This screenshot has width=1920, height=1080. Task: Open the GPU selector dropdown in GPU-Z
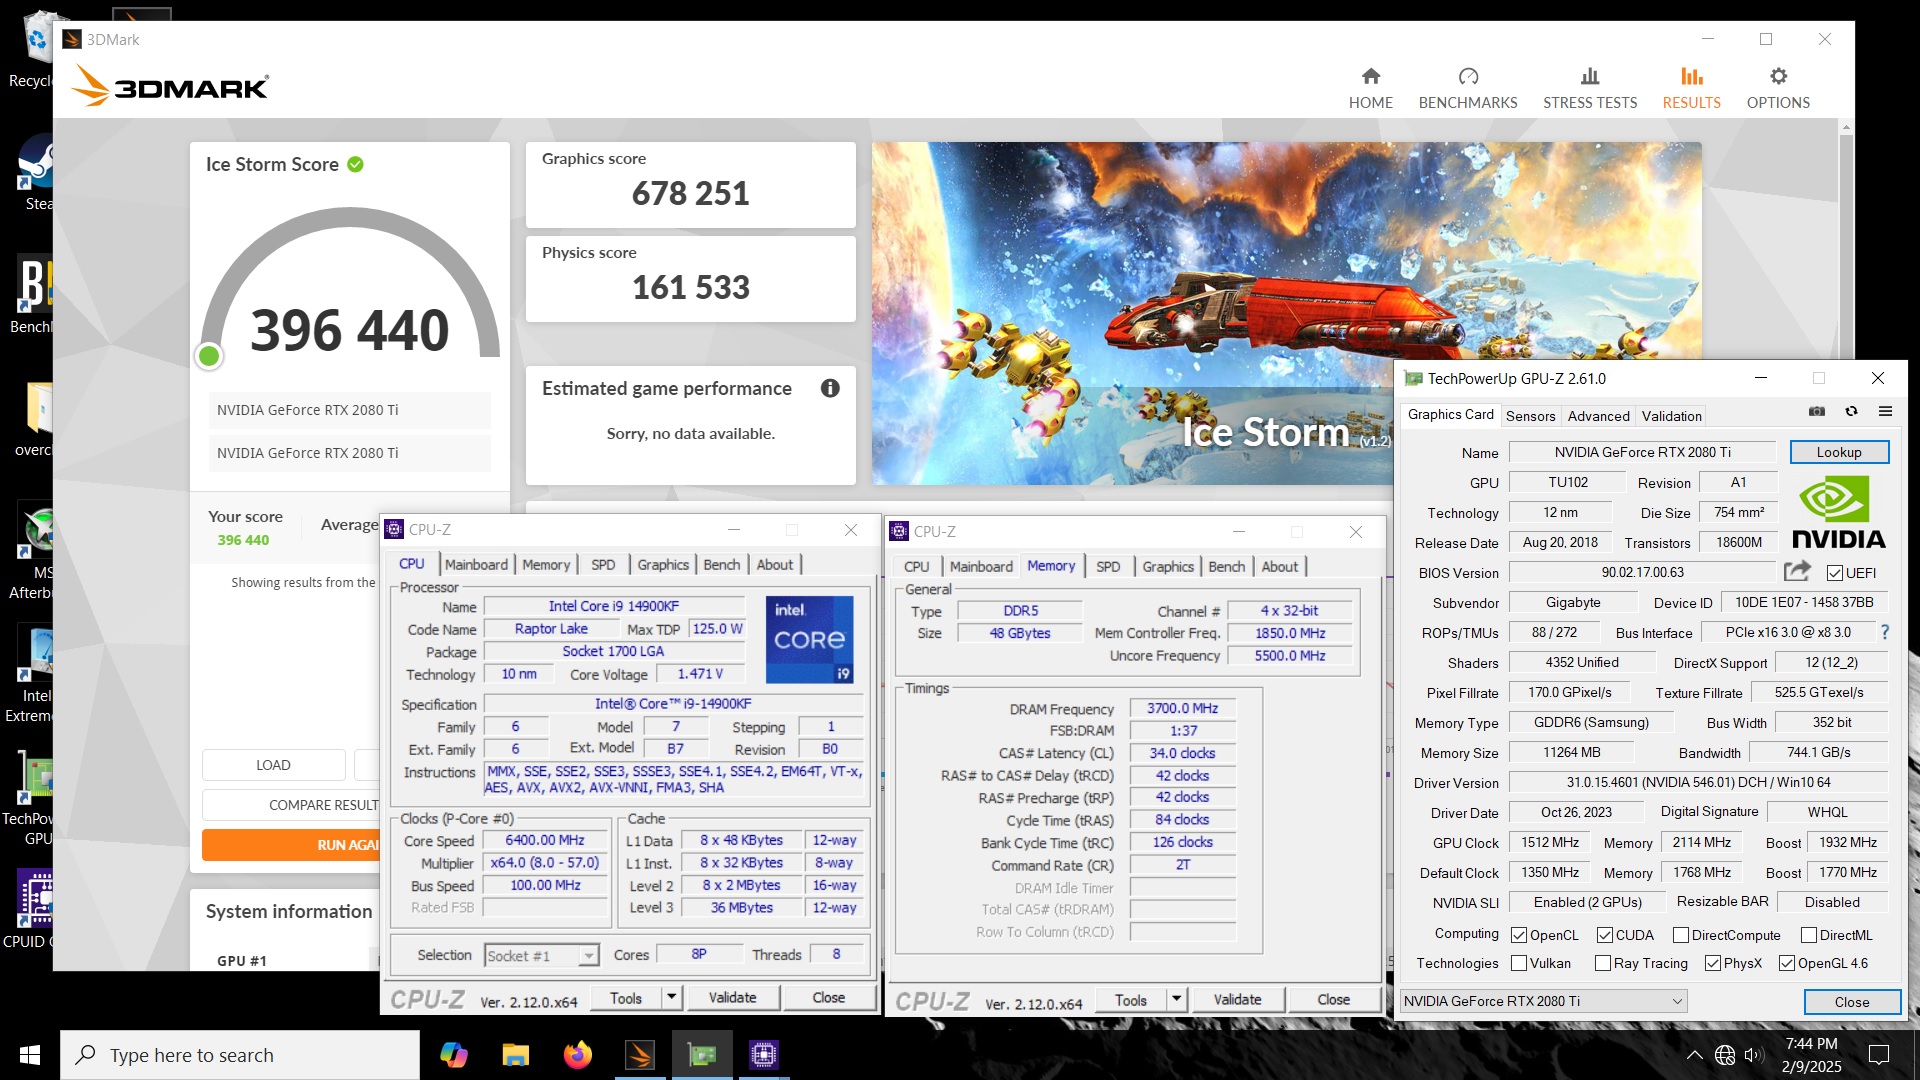(x=1544, y=1001)
